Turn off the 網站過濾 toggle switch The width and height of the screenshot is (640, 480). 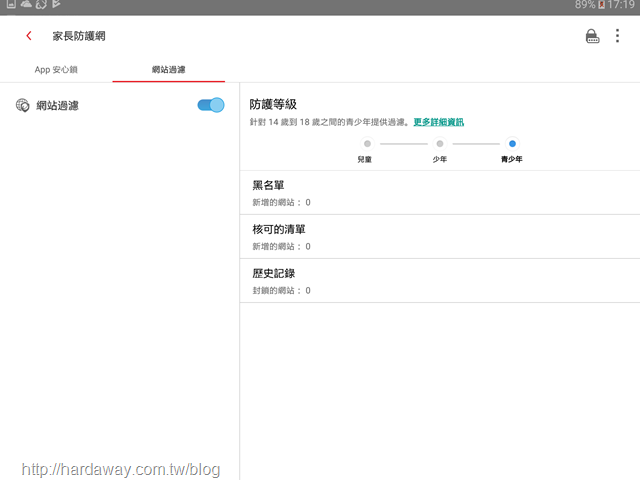pyautogui.click(x=211, y=105)
